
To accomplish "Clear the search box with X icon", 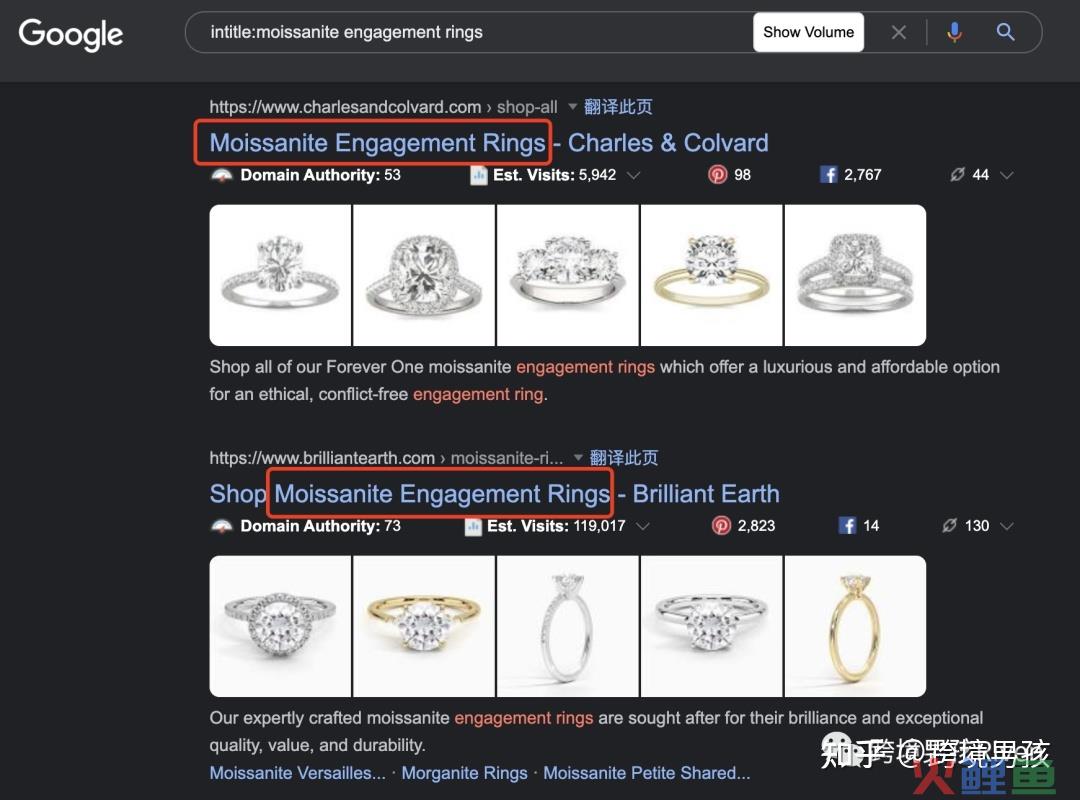I will pyautogui.click(x=898, y=32).
